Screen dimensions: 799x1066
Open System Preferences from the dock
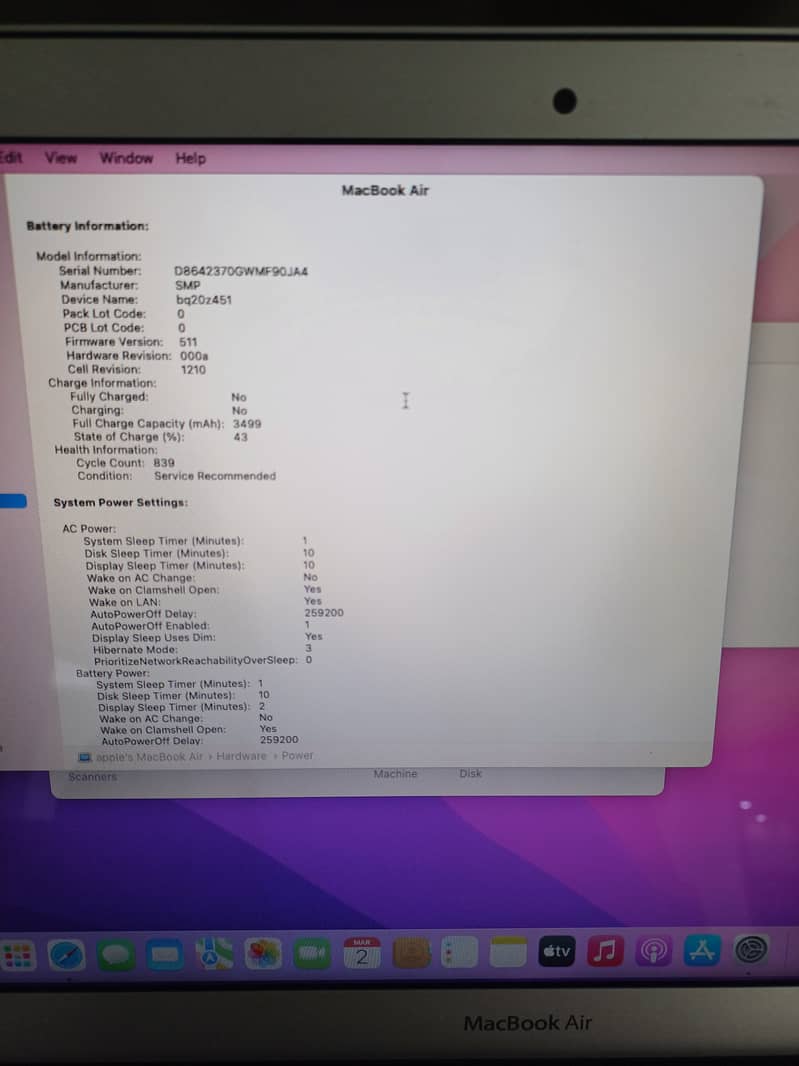click(753, 951)
